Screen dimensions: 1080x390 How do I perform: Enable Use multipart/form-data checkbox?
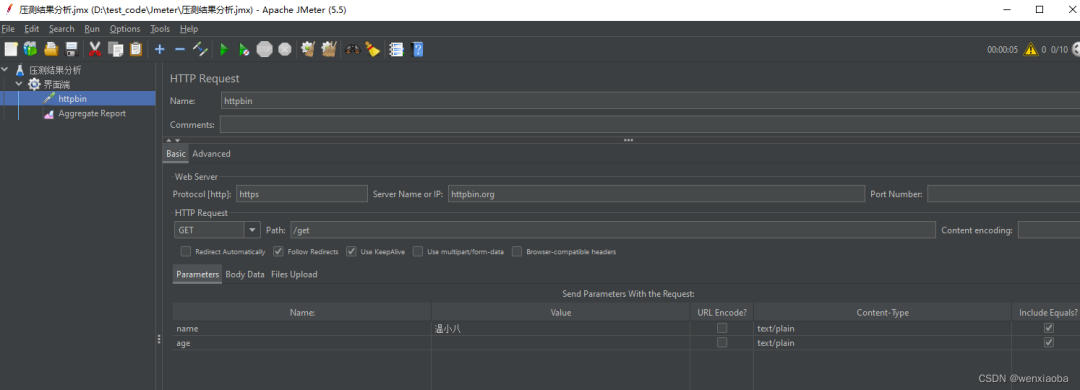(418, 252)
